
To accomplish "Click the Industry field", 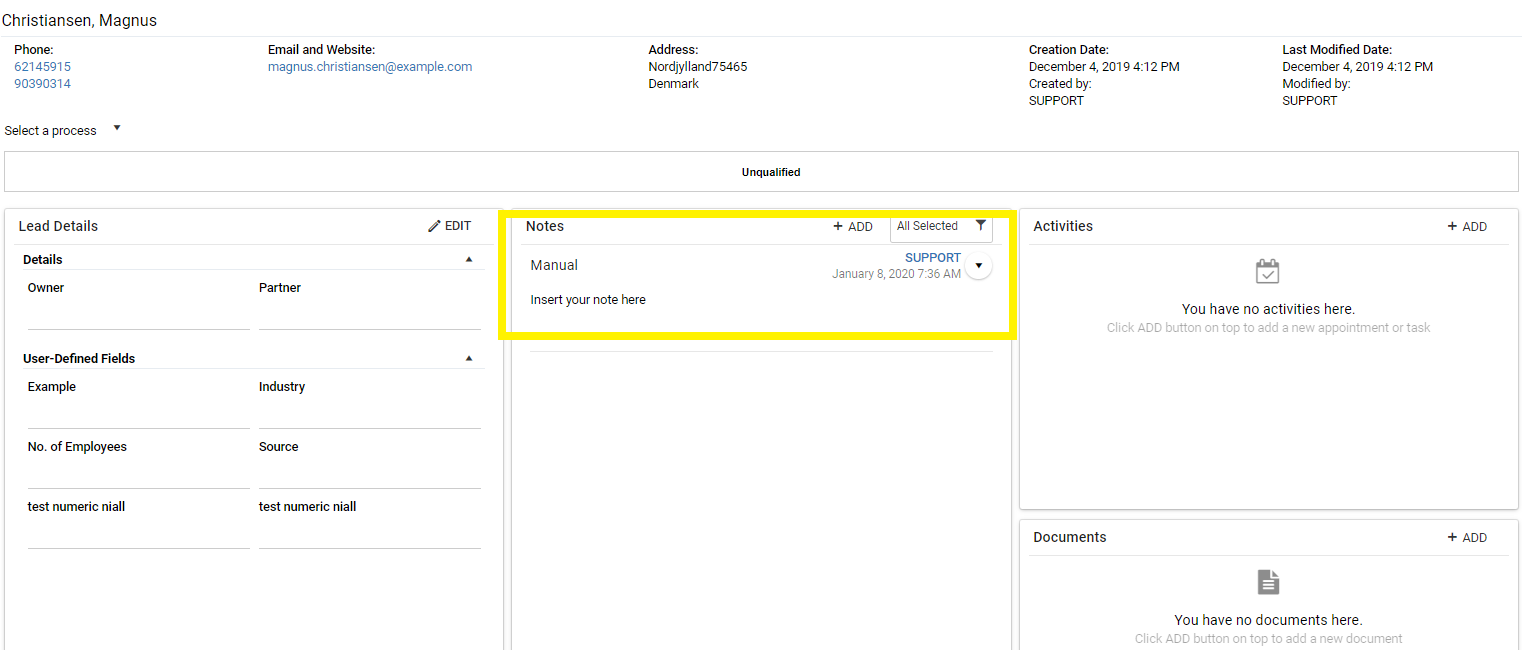I will pos(369,415).
